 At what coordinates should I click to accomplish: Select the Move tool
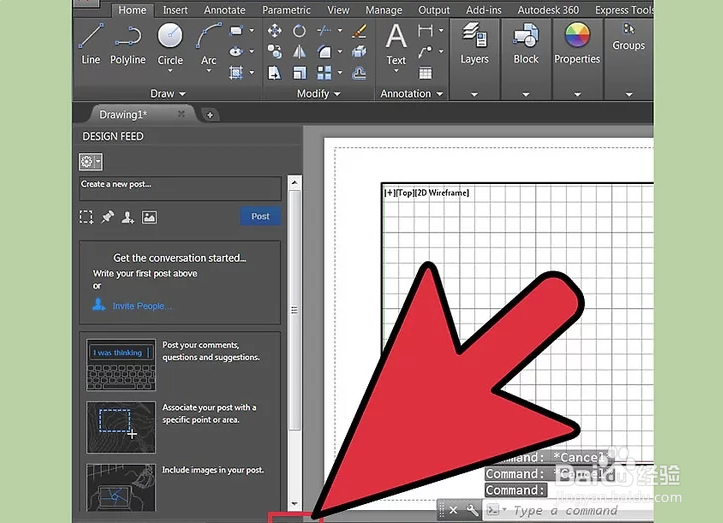[274, 31]
